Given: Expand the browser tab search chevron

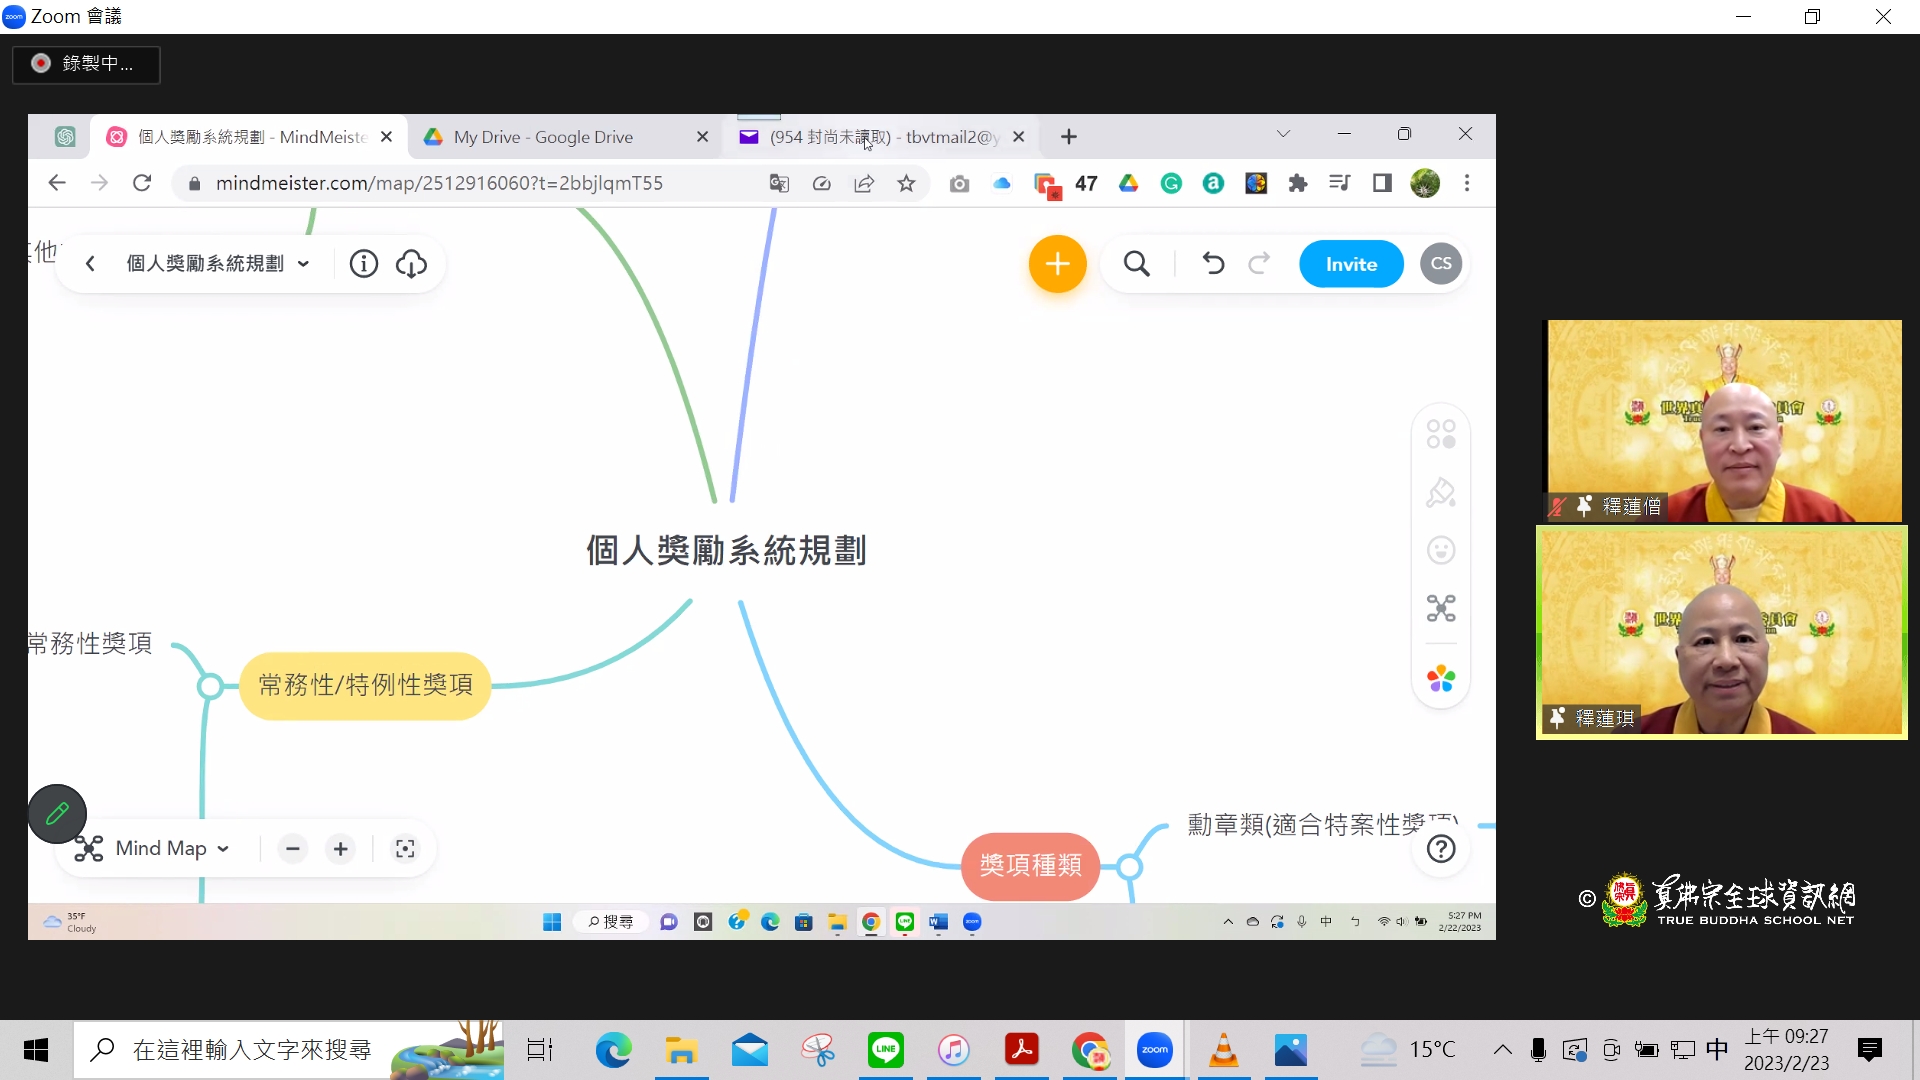Looking at the screenshot, I should (1283, 135).
